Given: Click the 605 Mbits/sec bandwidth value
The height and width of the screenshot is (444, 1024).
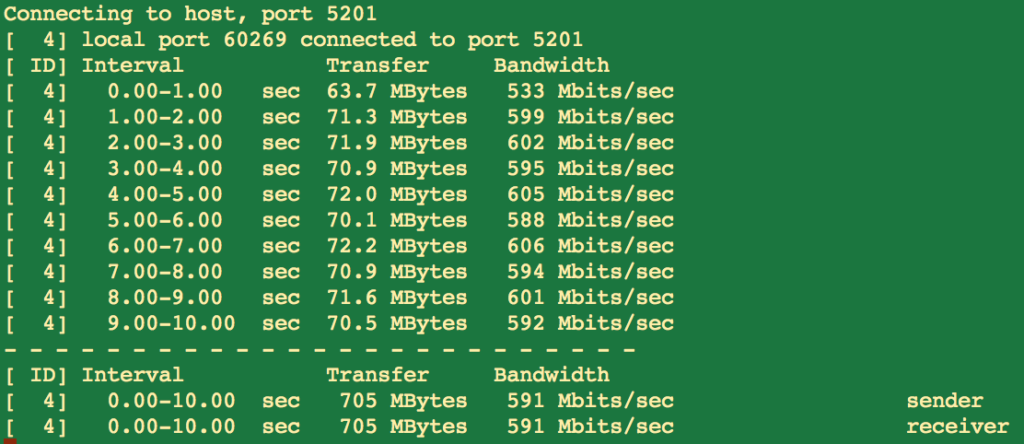Looking at the screenshot, I should (x=590, y=195).
